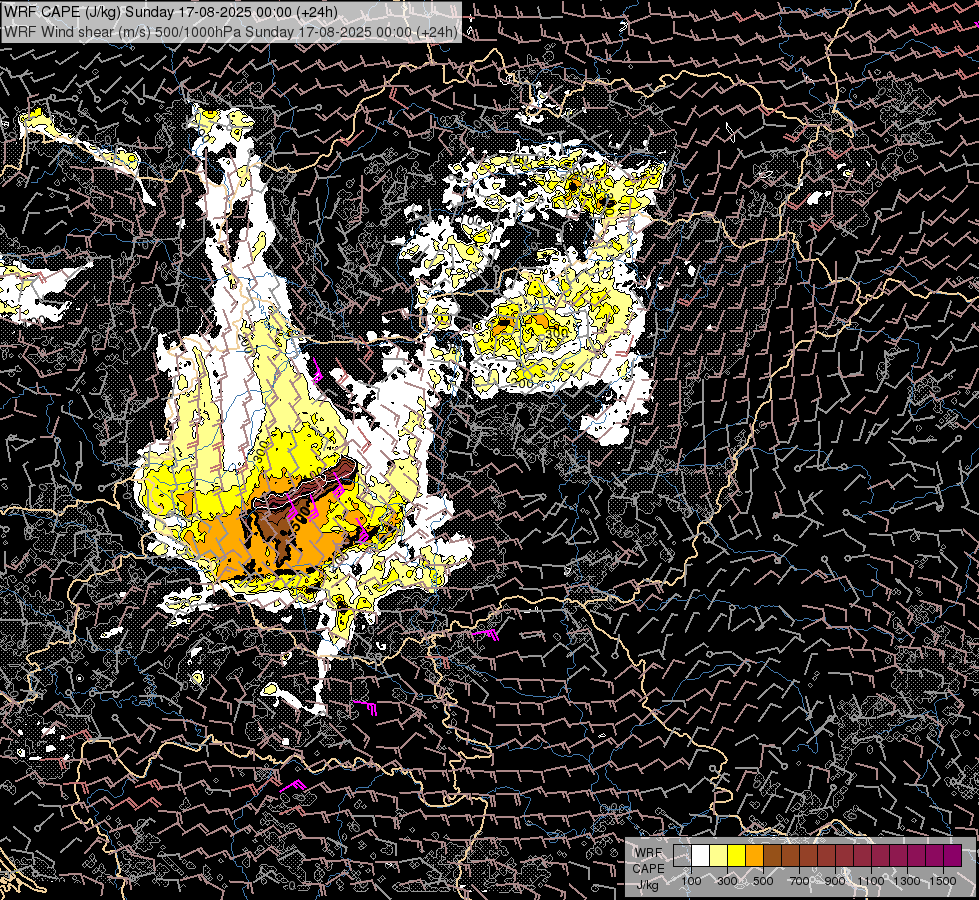Click the white 100–200 J/kg legend swatch
The height and width of the screenshot is (900, 979).
[x=701, y=855]
